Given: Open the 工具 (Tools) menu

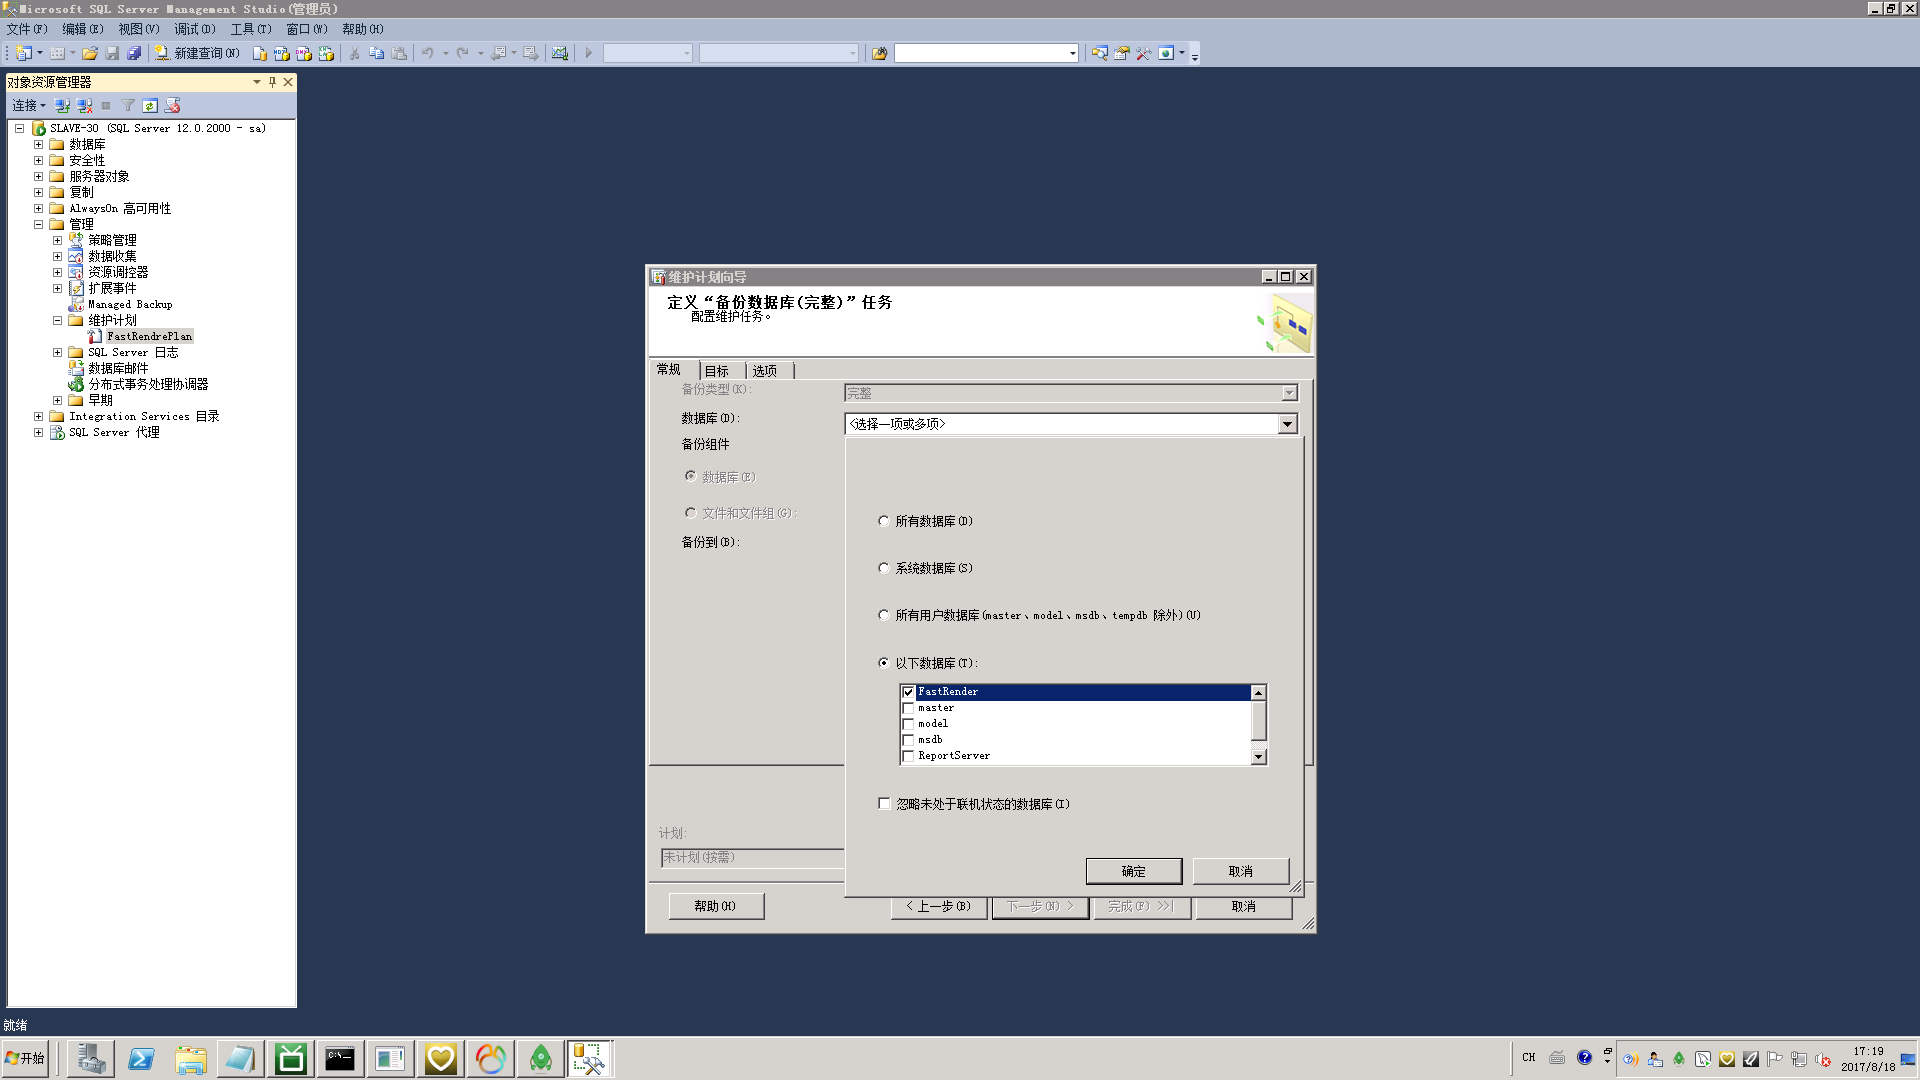Looking at the screenshot, I should point(250,29).
